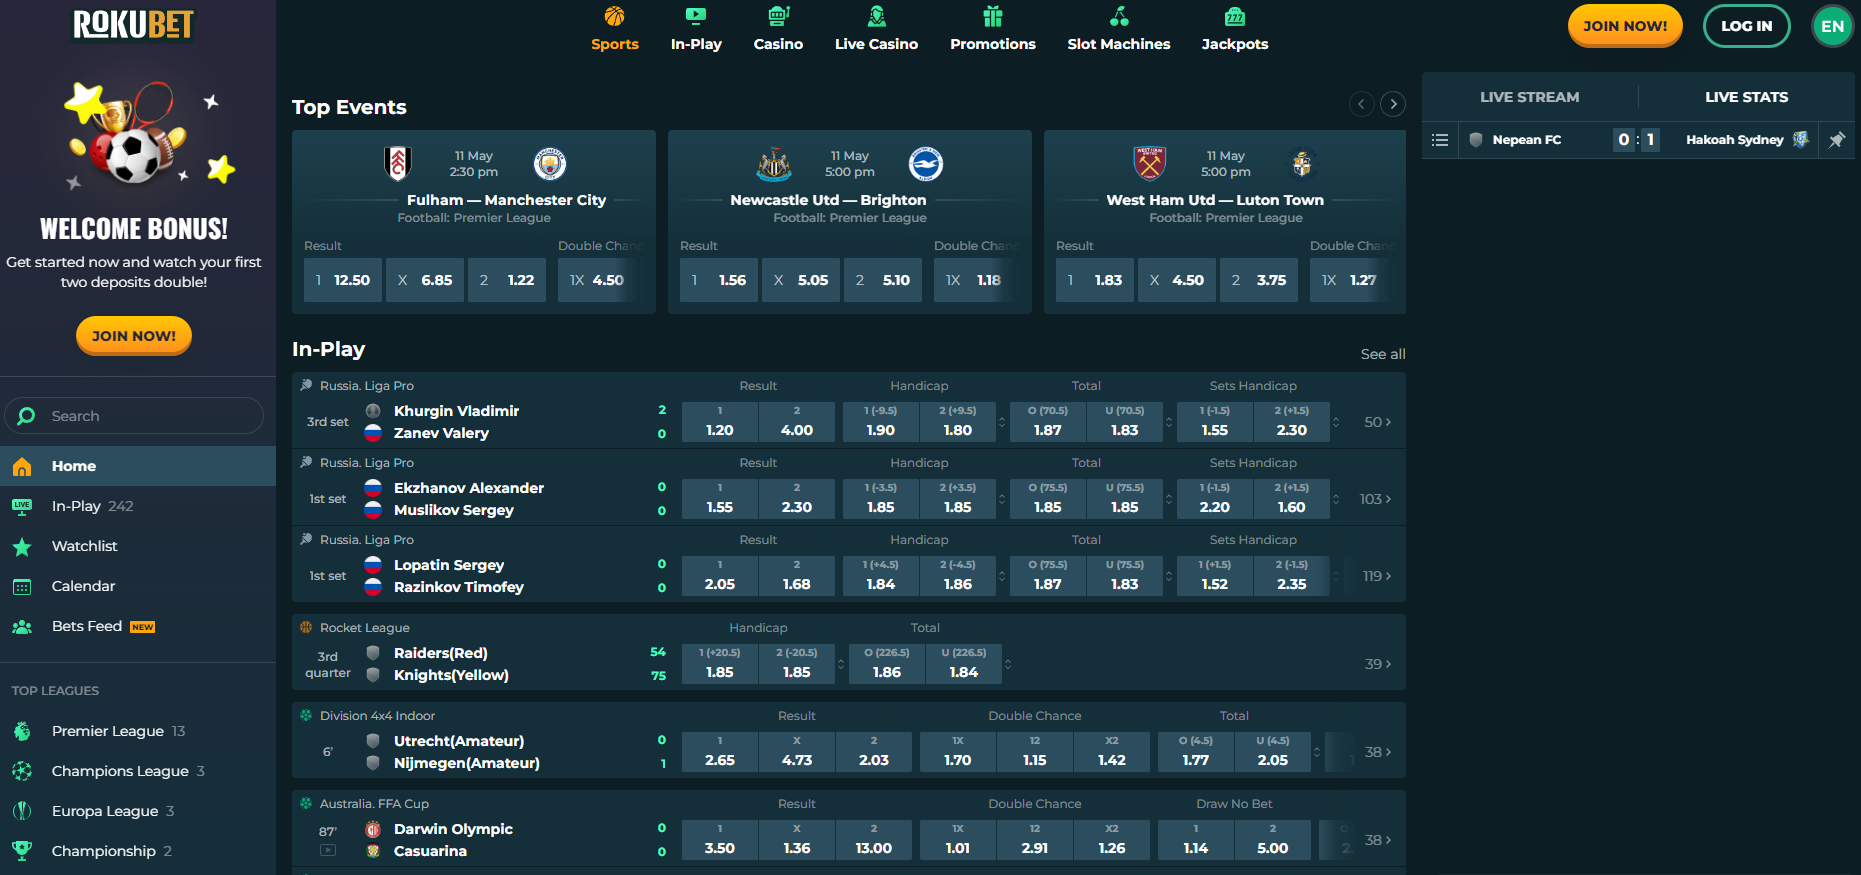Click the West Ham Utd club crest

[1150, 163]
